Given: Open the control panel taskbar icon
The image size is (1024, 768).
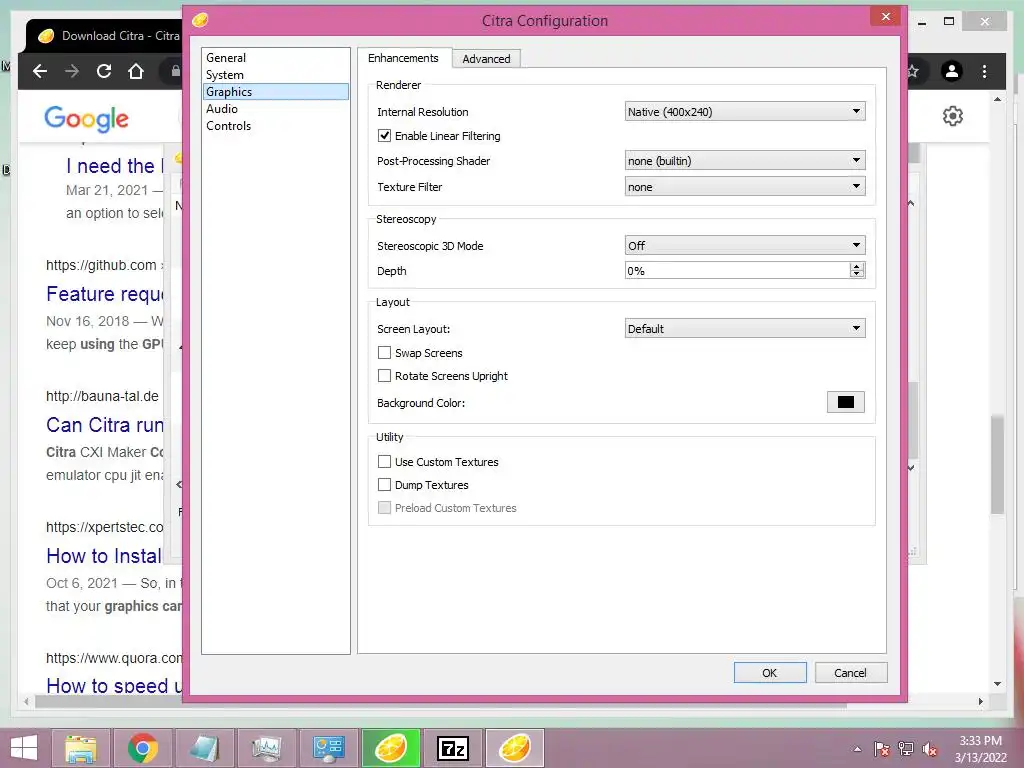Looking at the screenshot, I should click(x=328, y=748).
